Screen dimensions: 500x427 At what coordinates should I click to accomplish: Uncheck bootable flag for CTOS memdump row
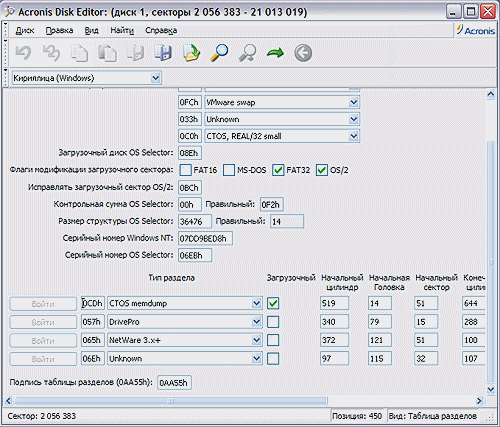click(x=273, y=303)
